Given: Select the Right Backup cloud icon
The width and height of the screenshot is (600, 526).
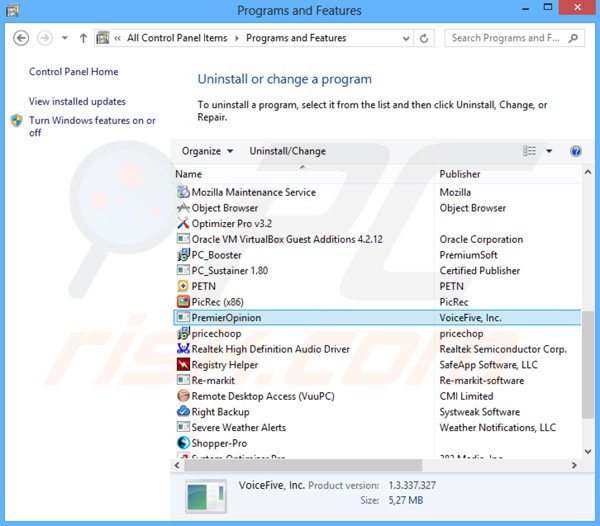Looking at the screenshot, I should [183, 412].
